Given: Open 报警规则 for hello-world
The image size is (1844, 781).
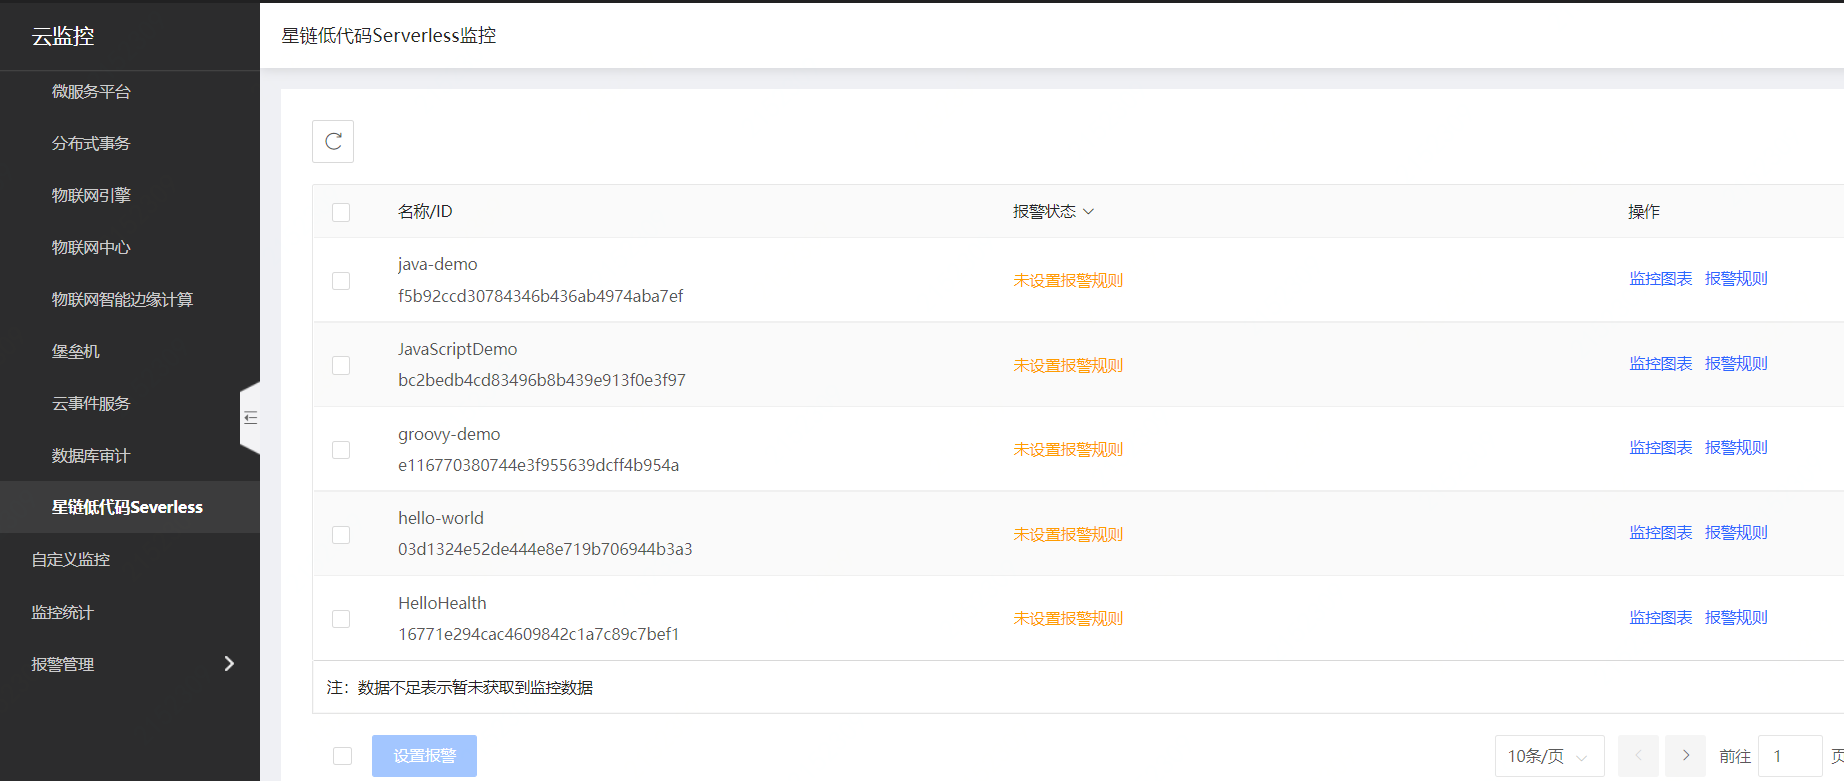Looking at the screenshot, I should pos(1736,533).
